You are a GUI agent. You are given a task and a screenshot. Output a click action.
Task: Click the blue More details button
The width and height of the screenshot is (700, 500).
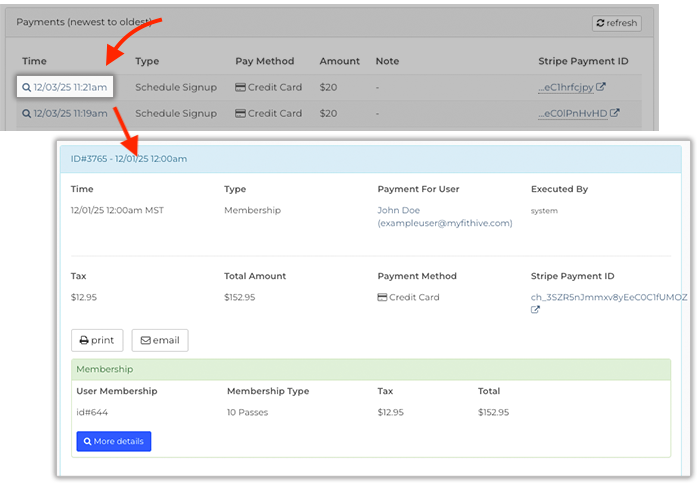[x=113, y=441]
